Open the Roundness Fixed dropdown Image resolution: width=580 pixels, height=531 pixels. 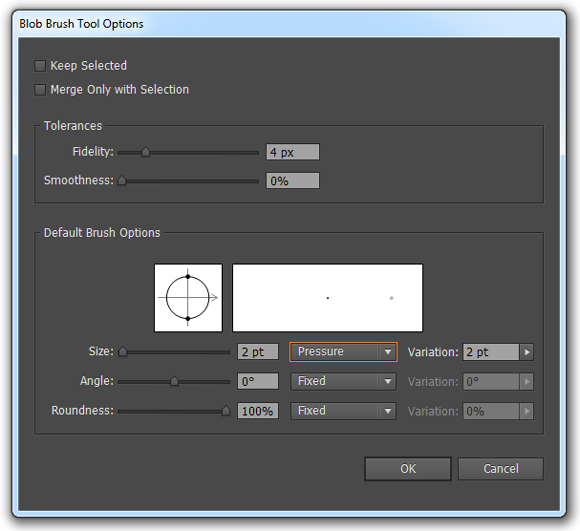(343, 411)
